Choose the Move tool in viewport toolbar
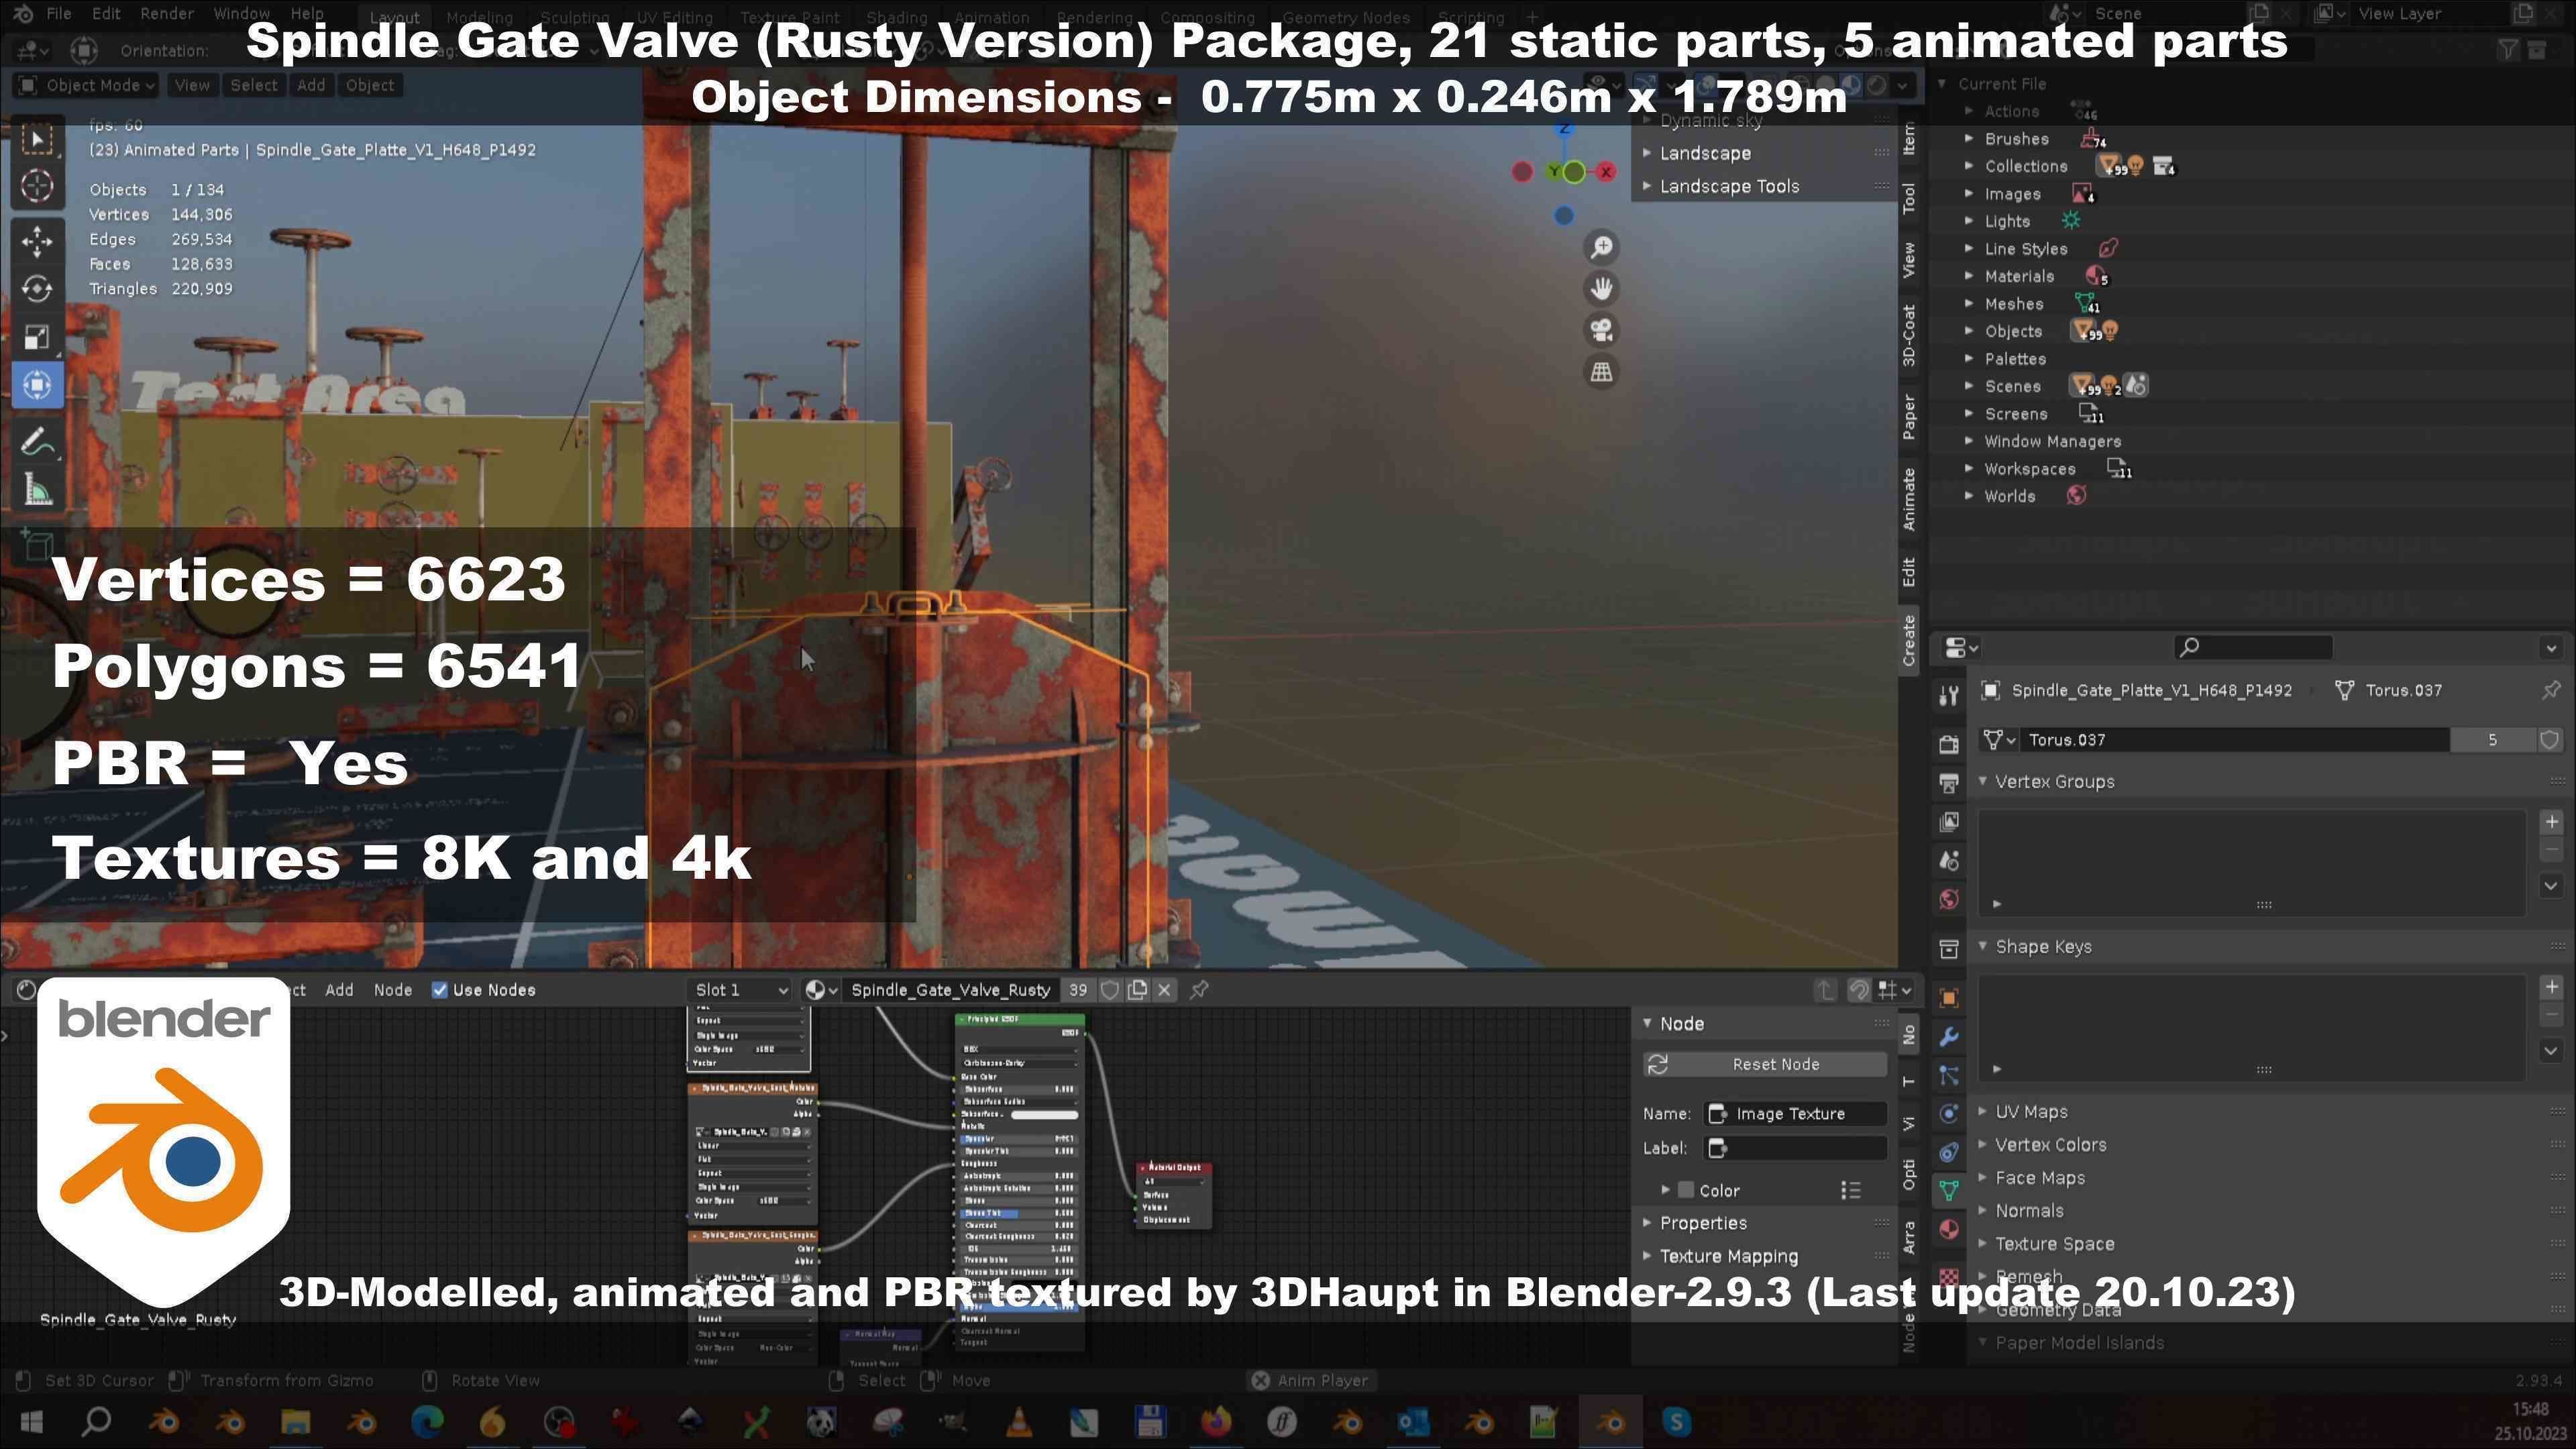The width and height of the screenshot is (2576, 1449). tap(37, 240)
